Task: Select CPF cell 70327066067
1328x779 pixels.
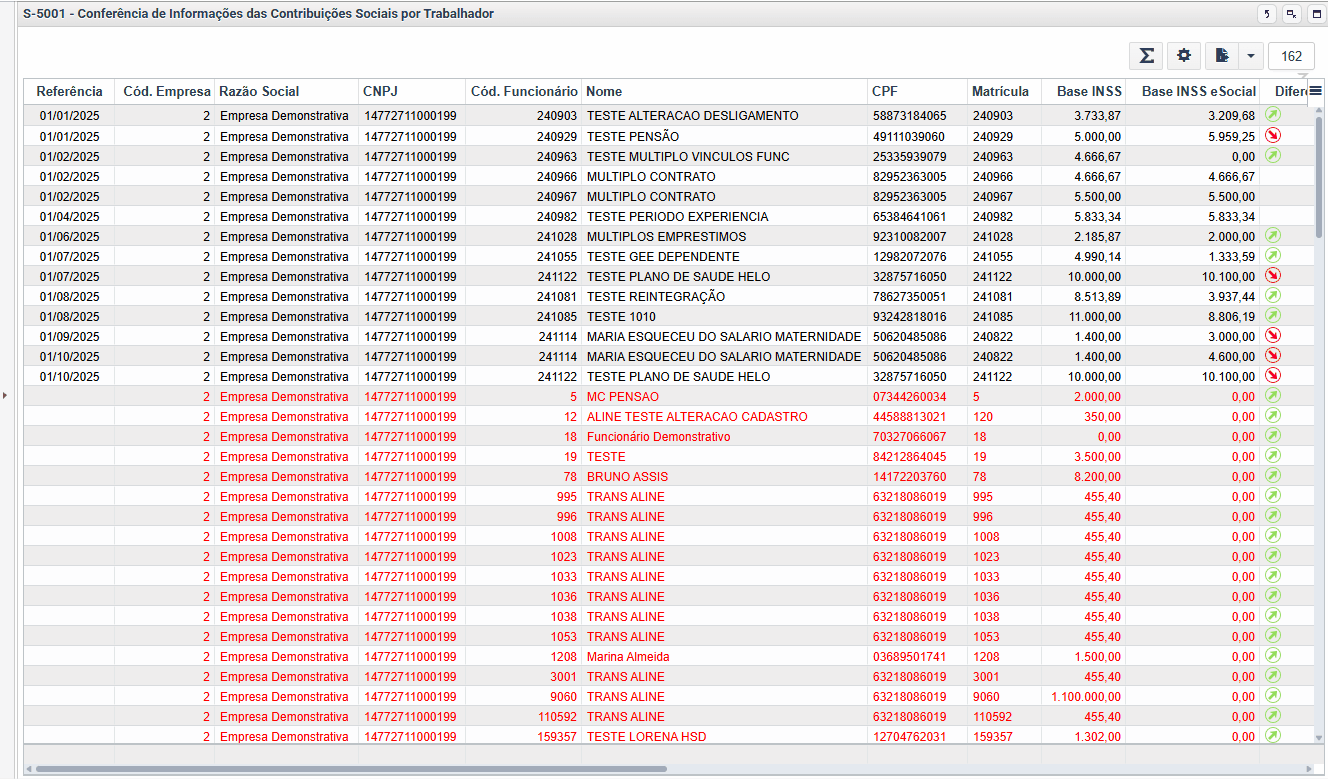Action: click(917, 436)
